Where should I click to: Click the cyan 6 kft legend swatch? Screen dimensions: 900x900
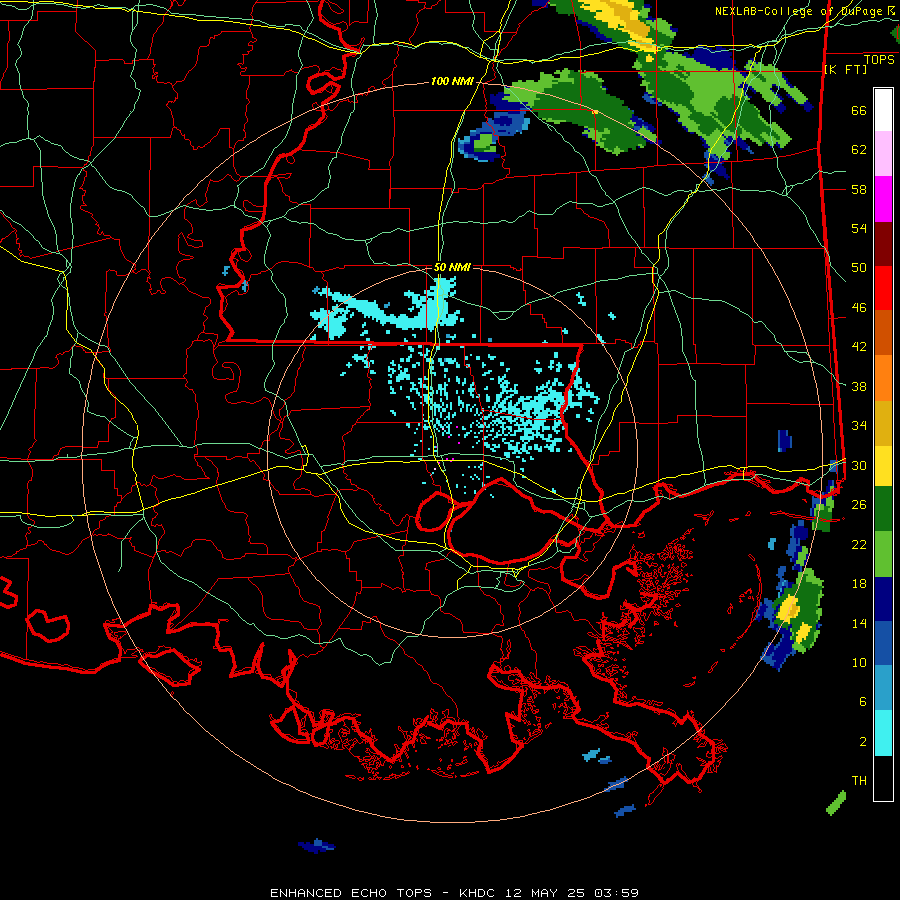pyautogui.click(x=883, y=733)
